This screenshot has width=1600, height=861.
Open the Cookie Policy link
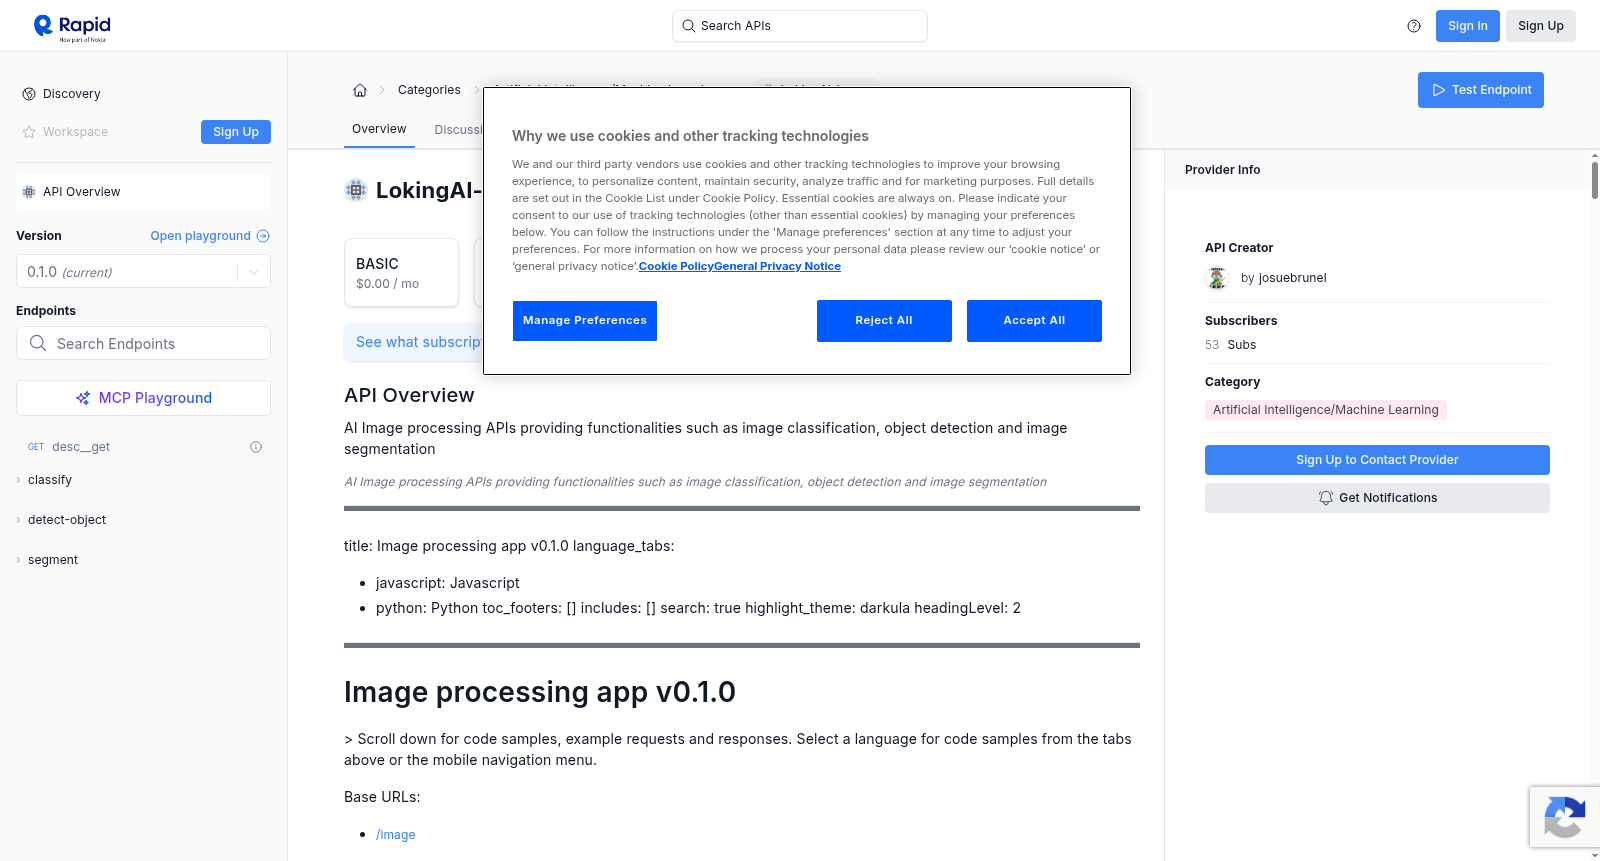click(676, 266)
